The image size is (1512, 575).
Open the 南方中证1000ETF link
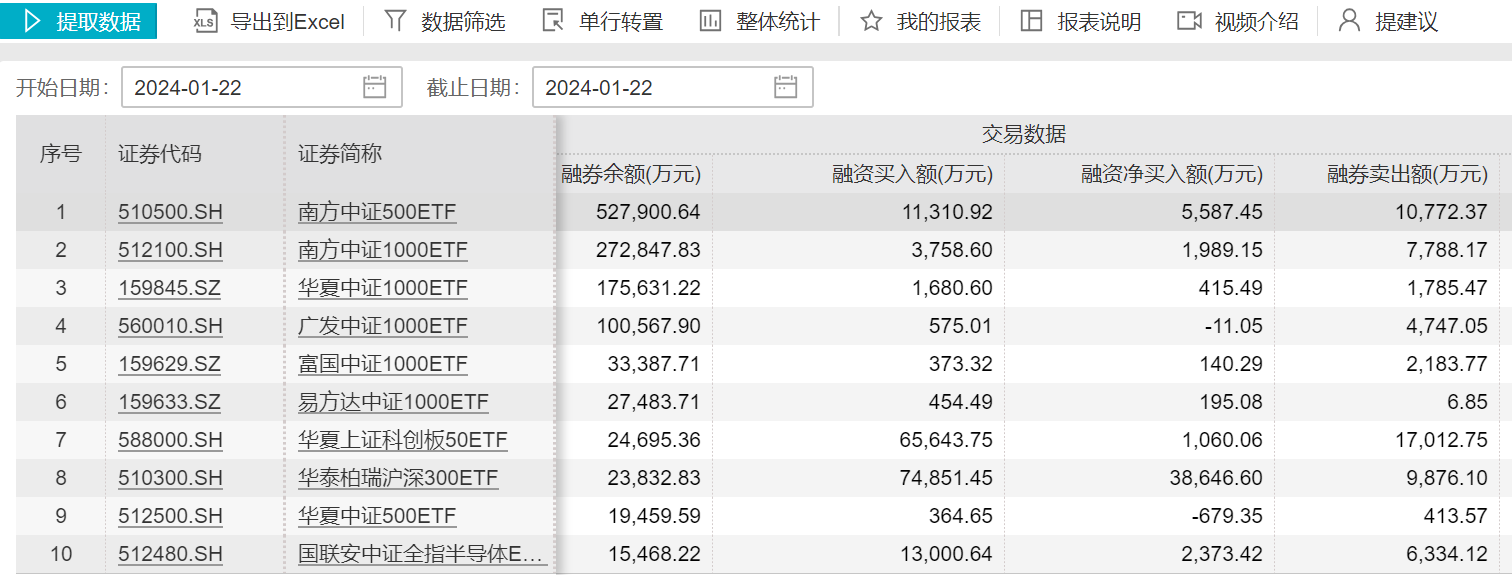pyautogui.click(x=382, y=250)
